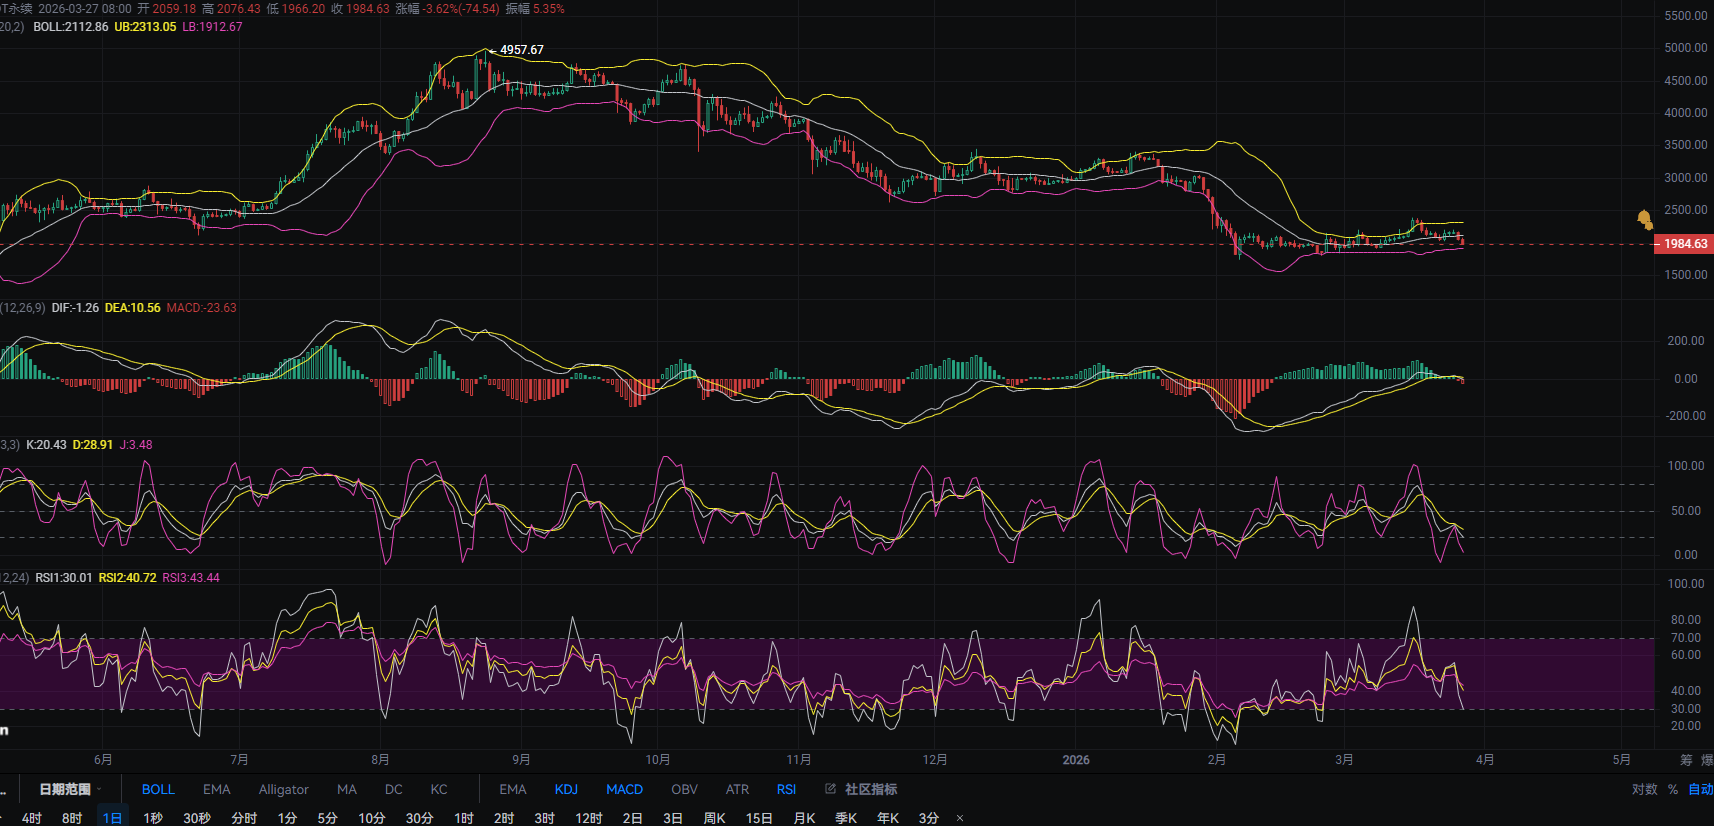Close the interval list with X

tap(960, 818)
